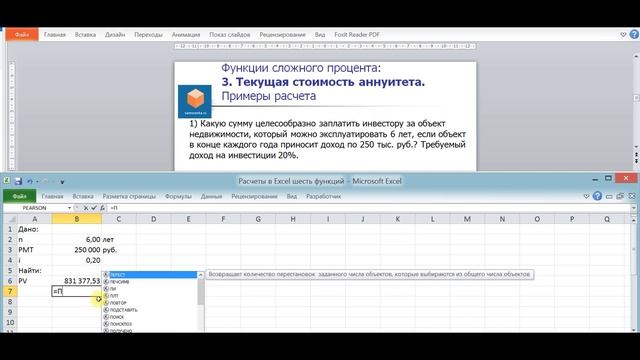Image resolution: width=640 pixels, height=360 pixels.
Task: Open Показ слайдов tab in PowerPoint
Action: click(229, 35)
